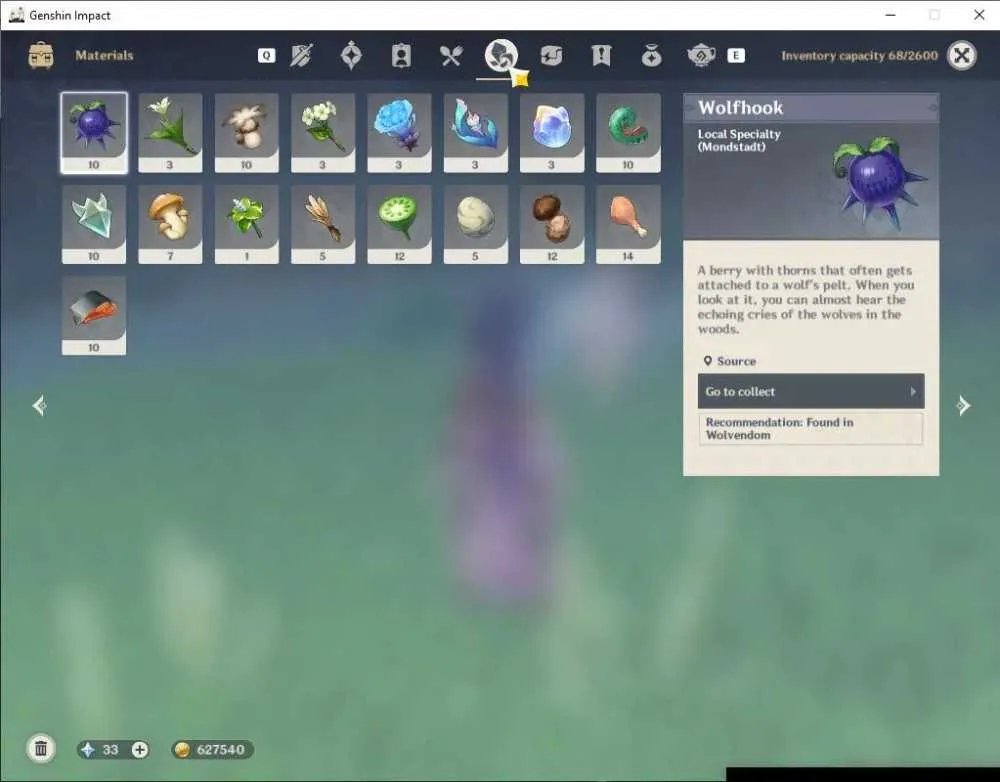This screenshot has height=782, width=1000.
Task: Go to the previous page with the left arrow
Action: pos(40,406)
